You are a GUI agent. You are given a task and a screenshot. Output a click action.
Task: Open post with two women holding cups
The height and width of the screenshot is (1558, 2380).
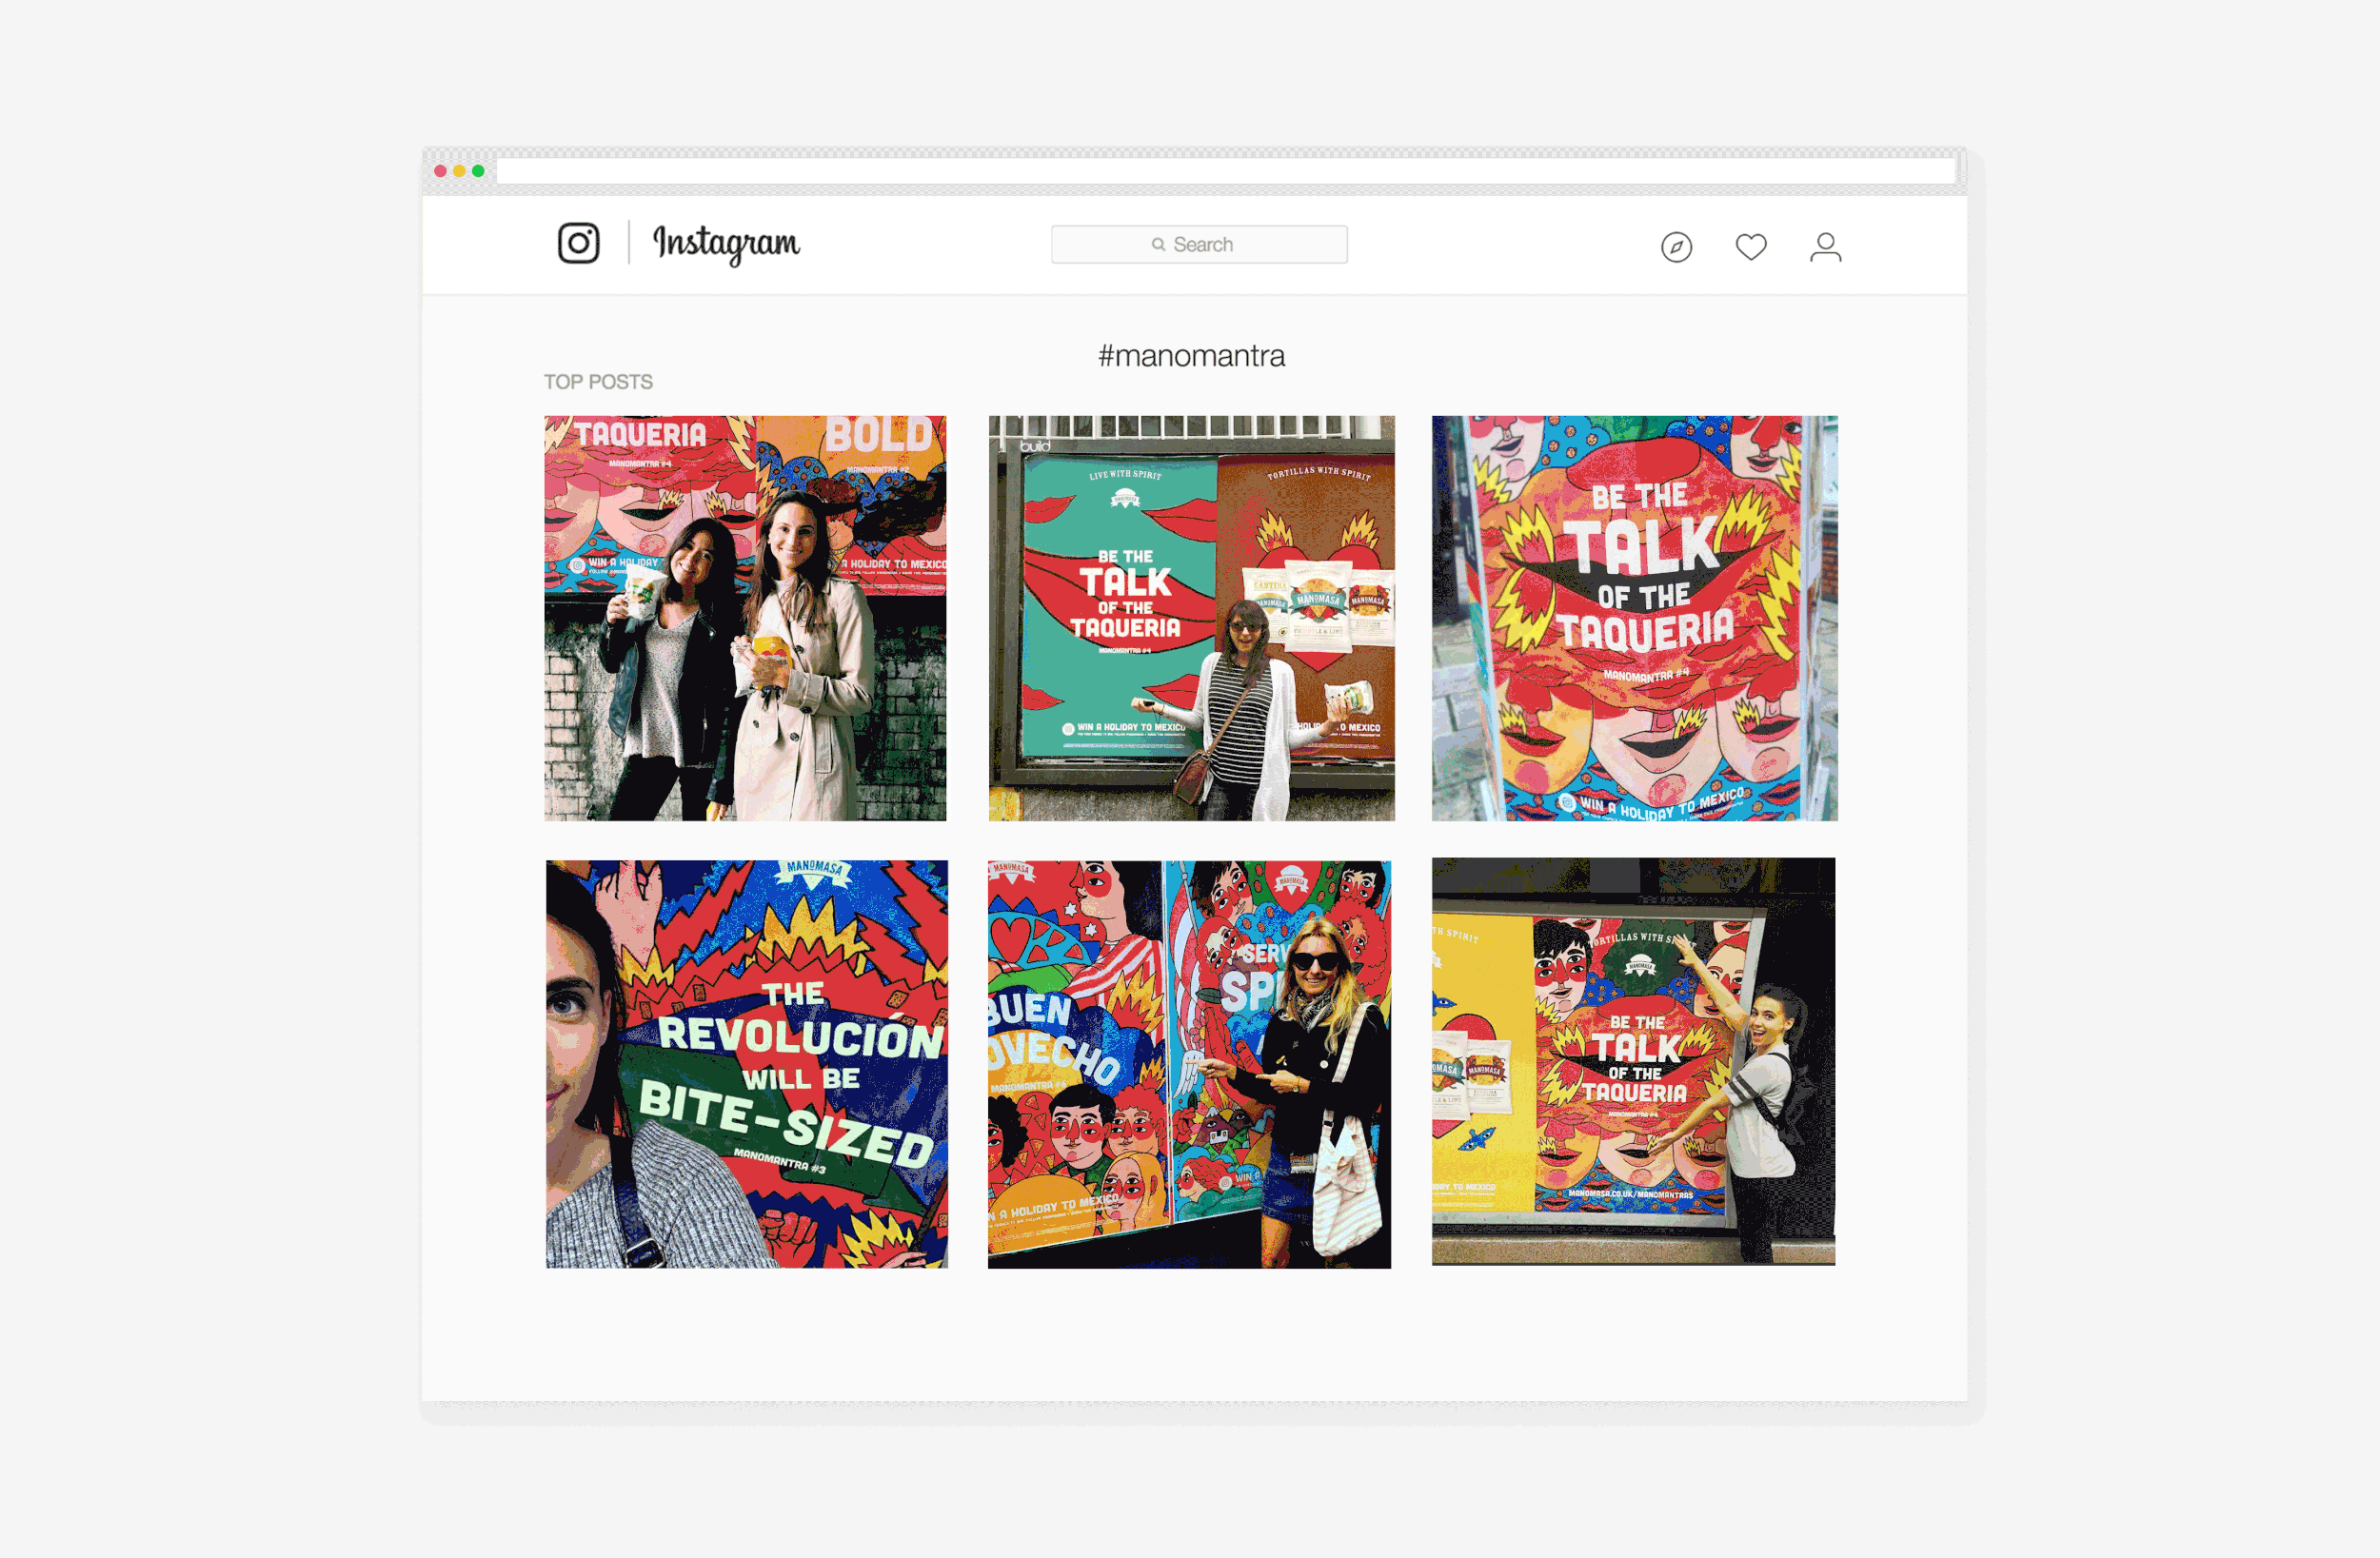pyautogui.click(x=745, y=618)
